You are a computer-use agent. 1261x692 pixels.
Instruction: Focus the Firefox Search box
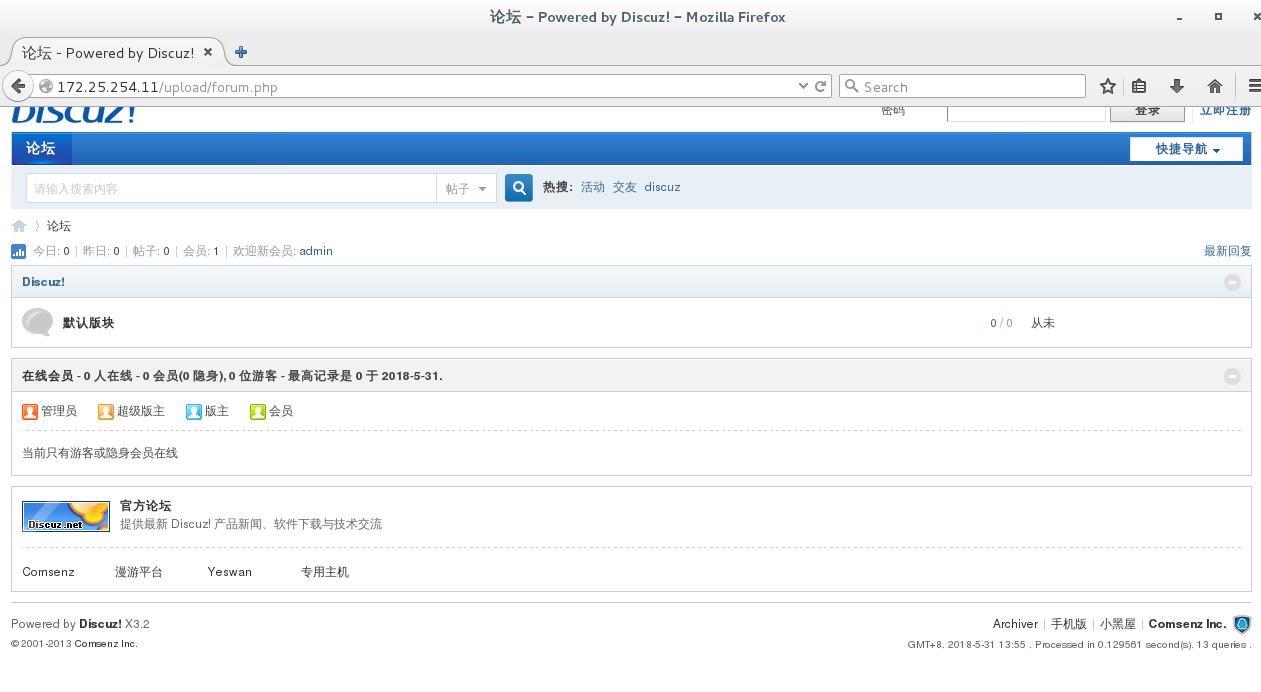point(962,86)
